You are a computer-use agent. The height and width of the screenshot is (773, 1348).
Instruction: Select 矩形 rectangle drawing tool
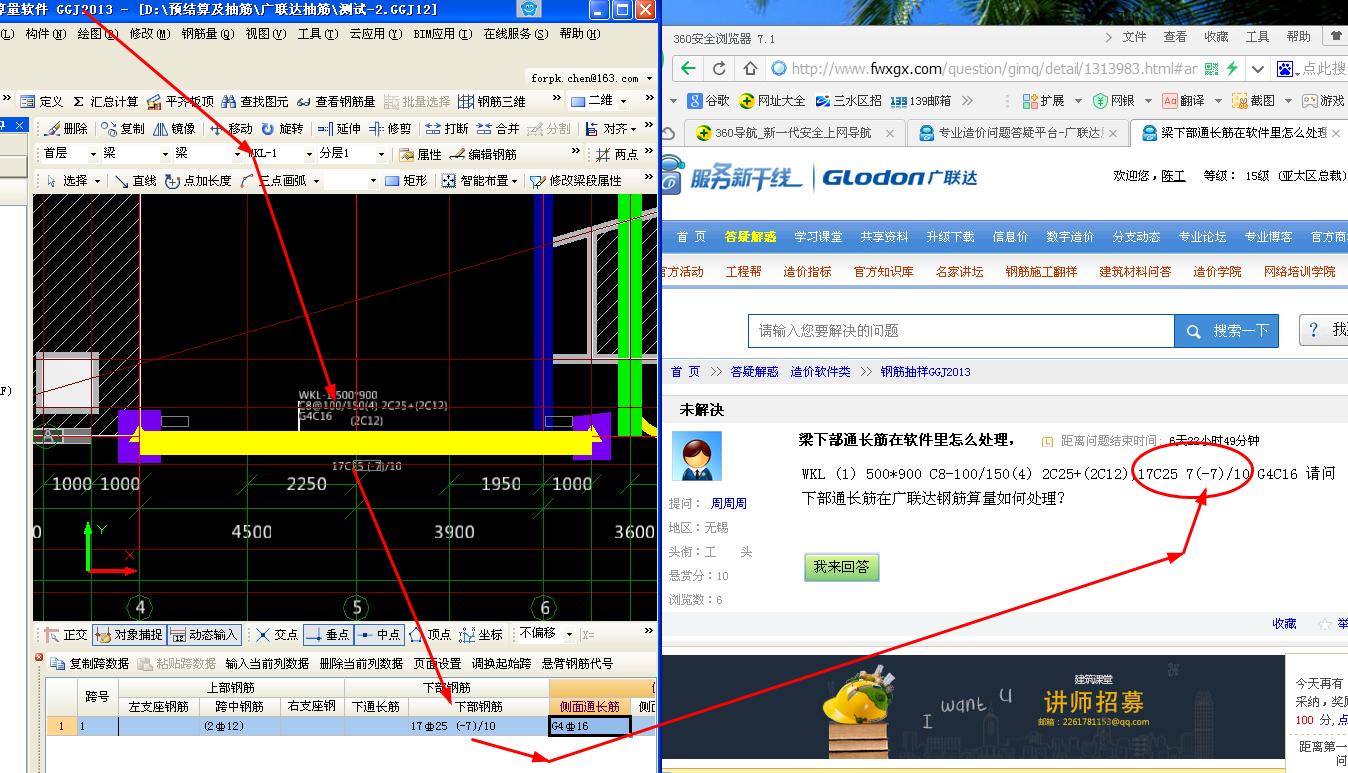(x=405, y=180)
